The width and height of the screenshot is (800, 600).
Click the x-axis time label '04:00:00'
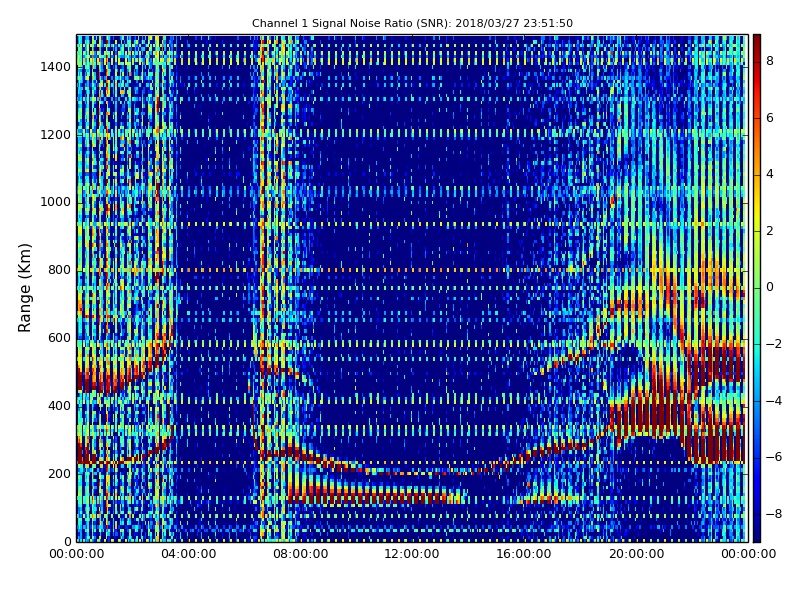click(x=189, y=554)
